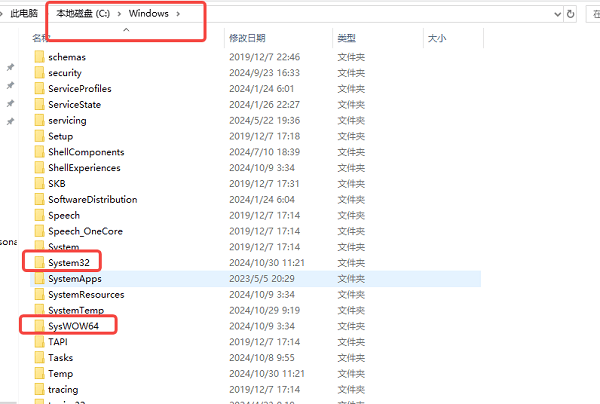The width and height of the screenshot is (600, 404).
Task: Select the Speech_OneCore folder icon
Action: pyautogui.click(x=39, y=231)
